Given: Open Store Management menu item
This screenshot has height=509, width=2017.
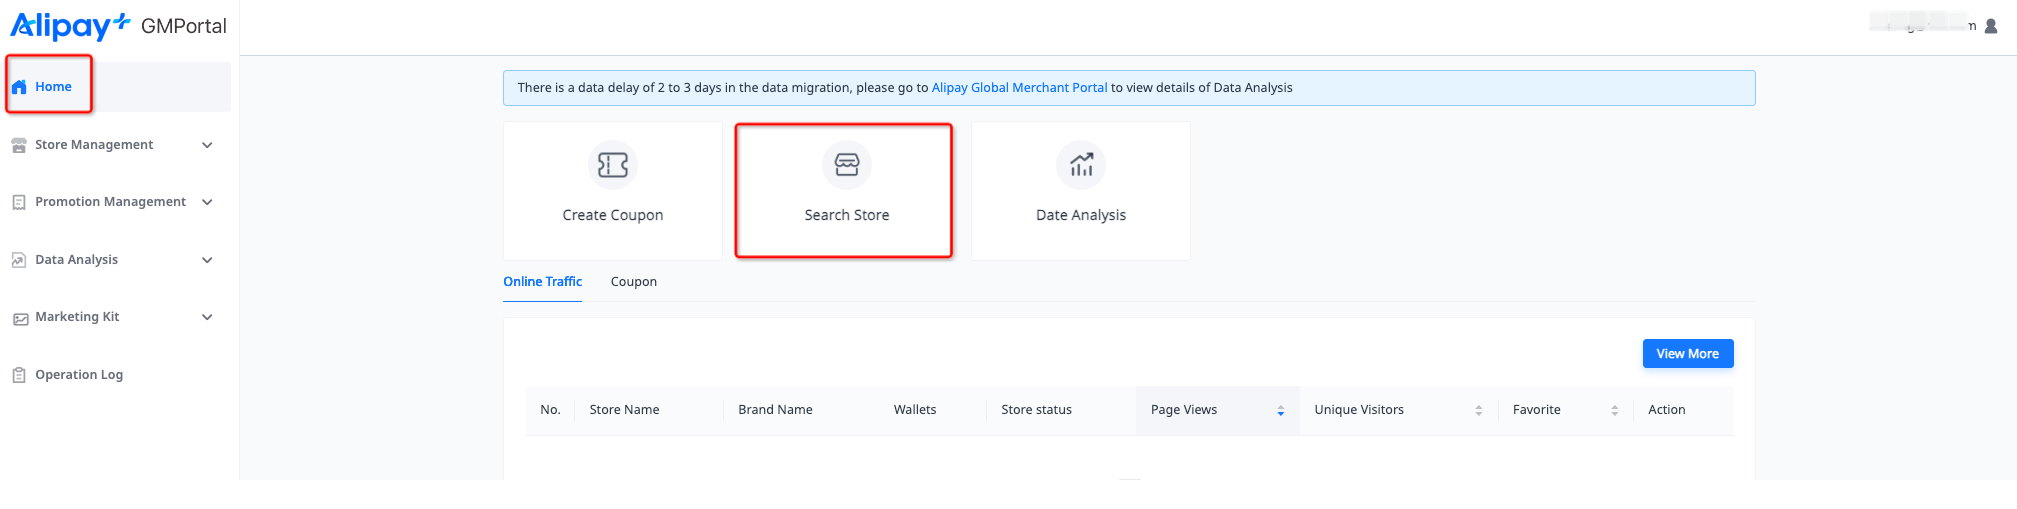Looking at the screenshot, I should 116,145.
